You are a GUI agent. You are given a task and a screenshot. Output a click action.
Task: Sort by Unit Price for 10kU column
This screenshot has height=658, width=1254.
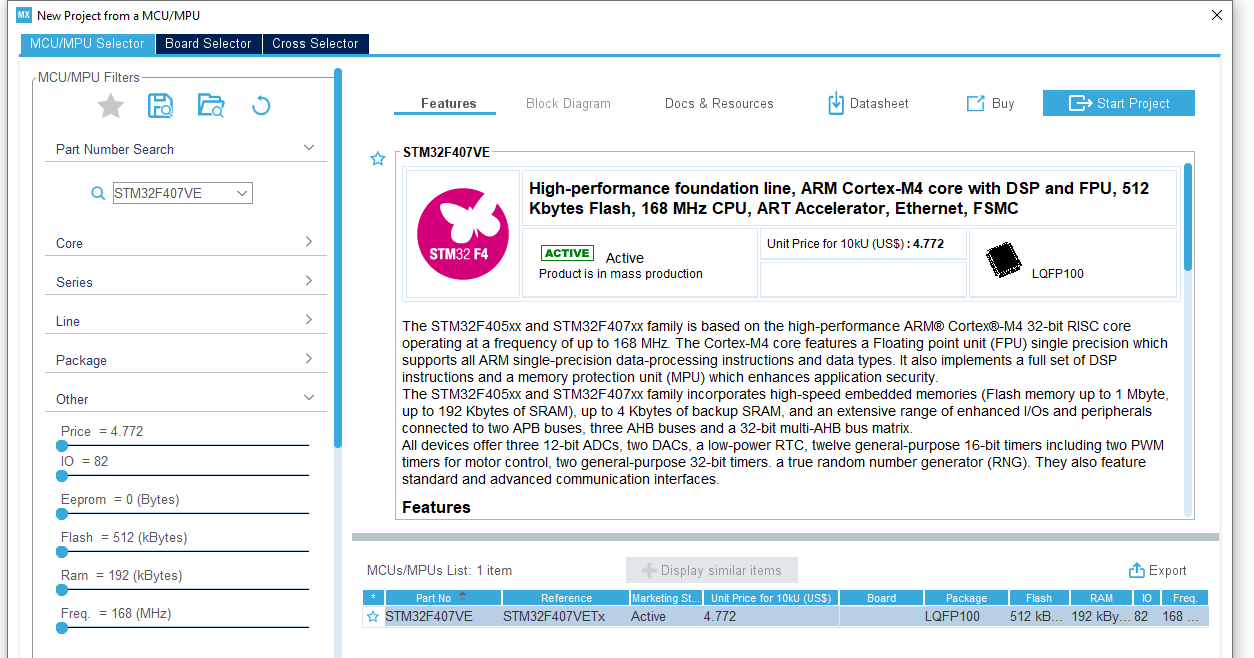pos(770,598)
